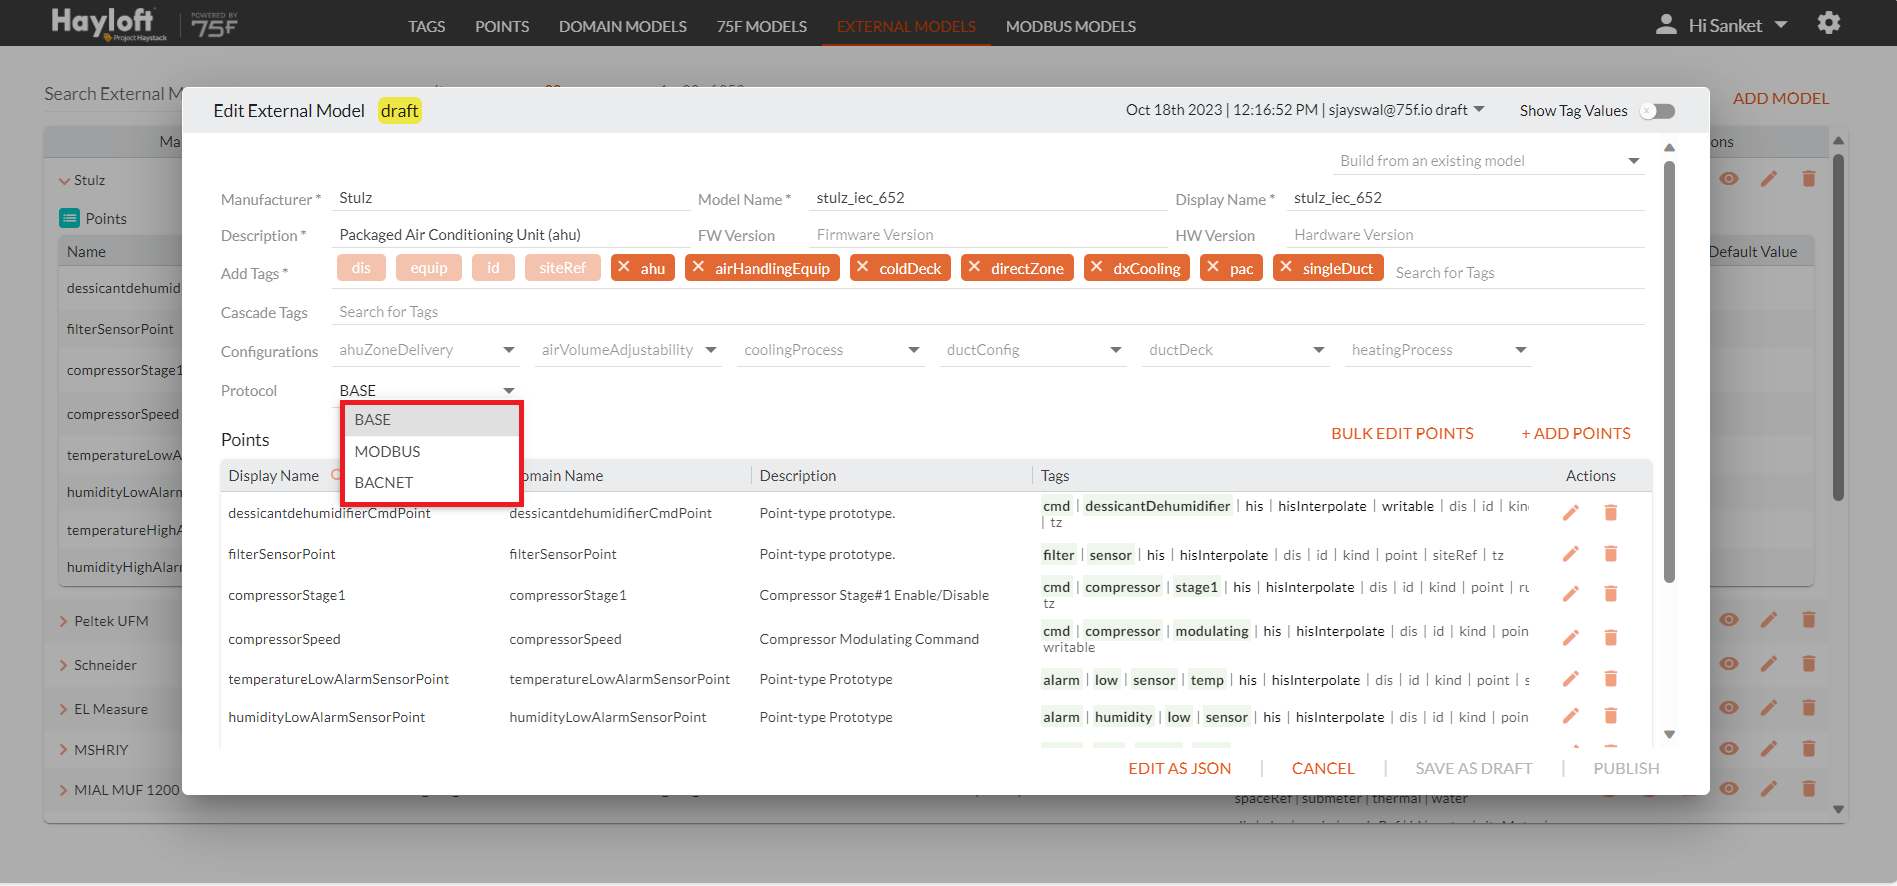Click eye icon in background MSHRIY row
The width and height of the screenshot is (1897, 886).
pos(1729,749)
